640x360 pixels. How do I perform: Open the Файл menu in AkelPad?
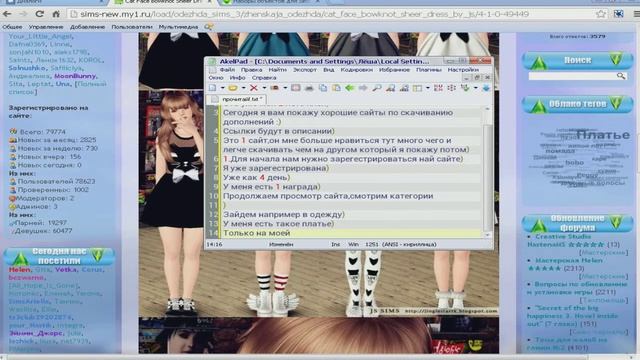(227, 70)
